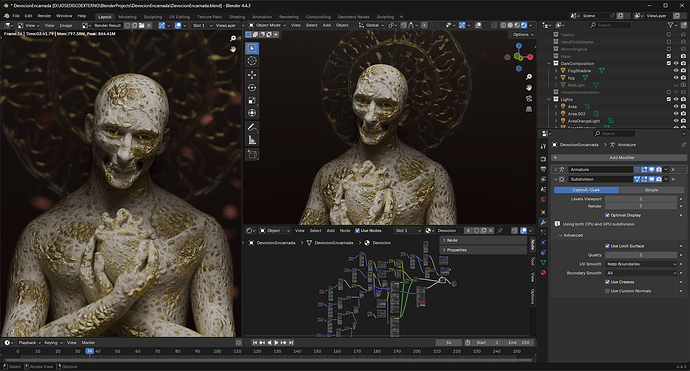Expand the AreaOrangeLight object
The image size is (690, 371).
click(x=556, y=121)
